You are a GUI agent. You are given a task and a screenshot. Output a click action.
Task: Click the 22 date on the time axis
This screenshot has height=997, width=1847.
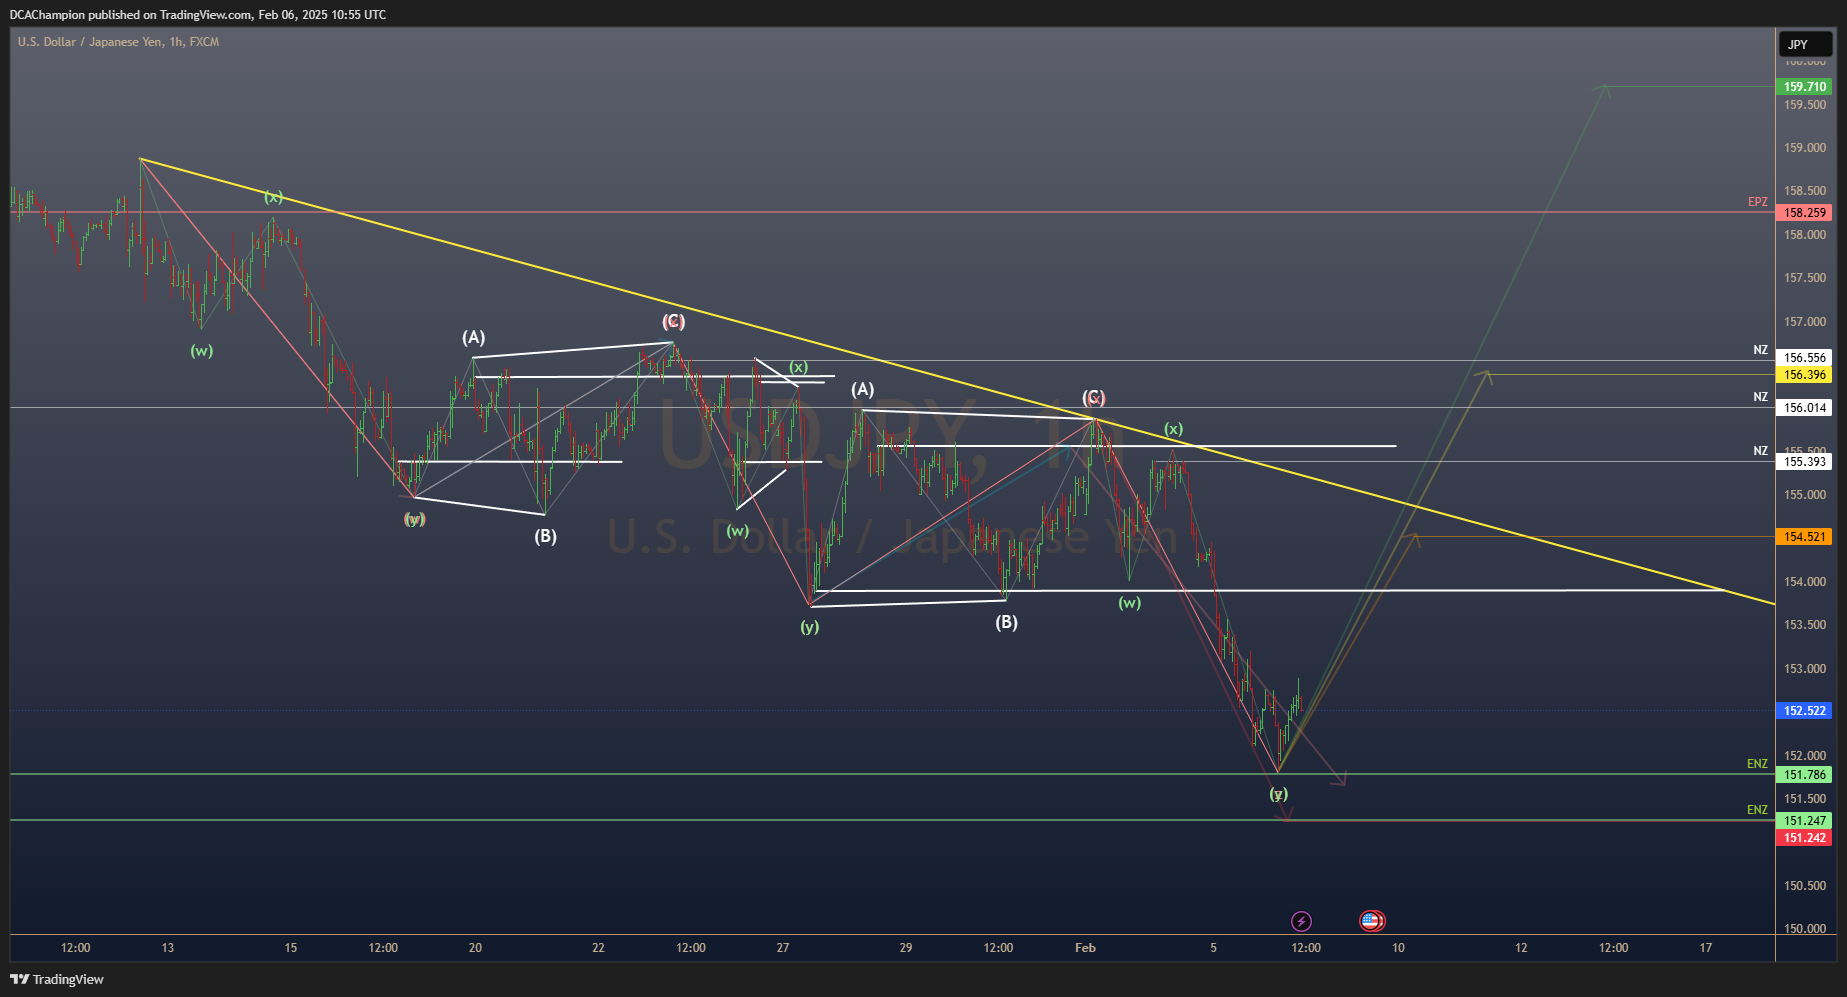click(598, 948)
